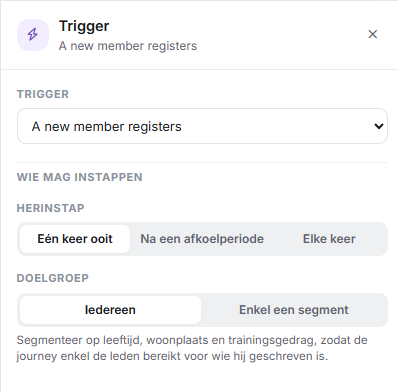Switch re-entry to 'Elke keer'
Image resolution: width=398 pixels, height=392 pixels.
tap(329, 239)
